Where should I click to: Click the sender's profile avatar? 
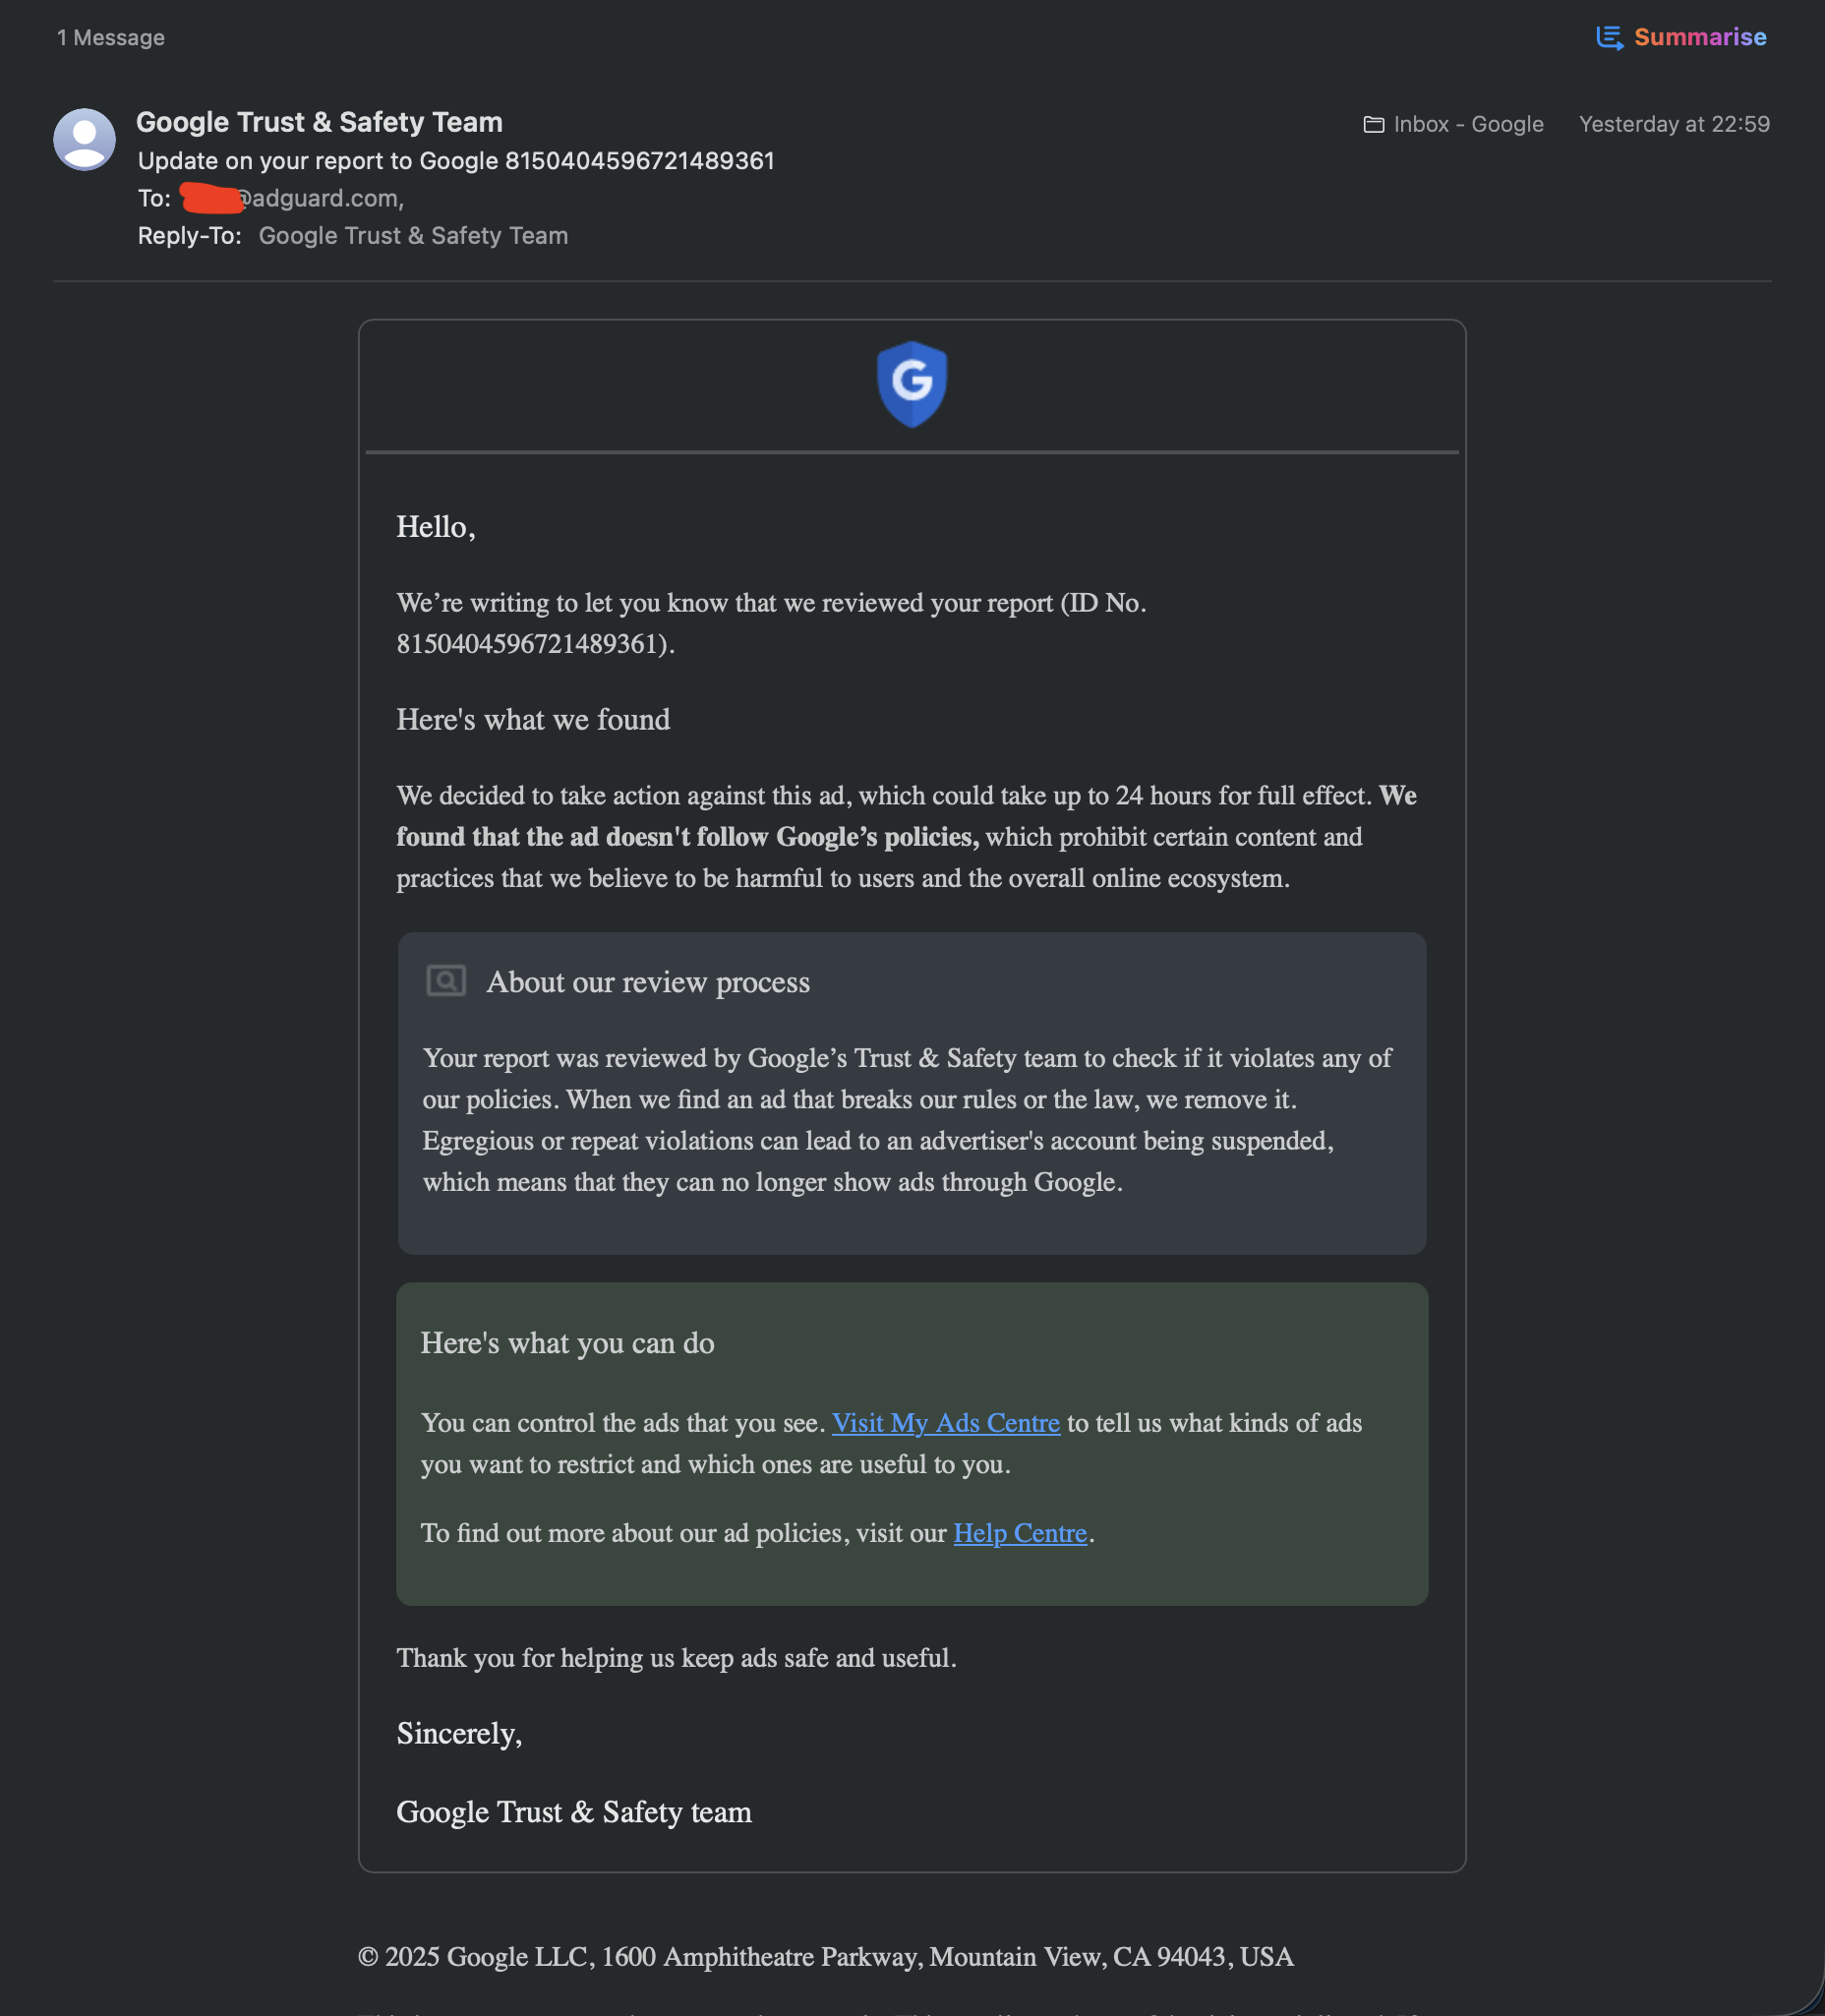(x=84, y=140)
